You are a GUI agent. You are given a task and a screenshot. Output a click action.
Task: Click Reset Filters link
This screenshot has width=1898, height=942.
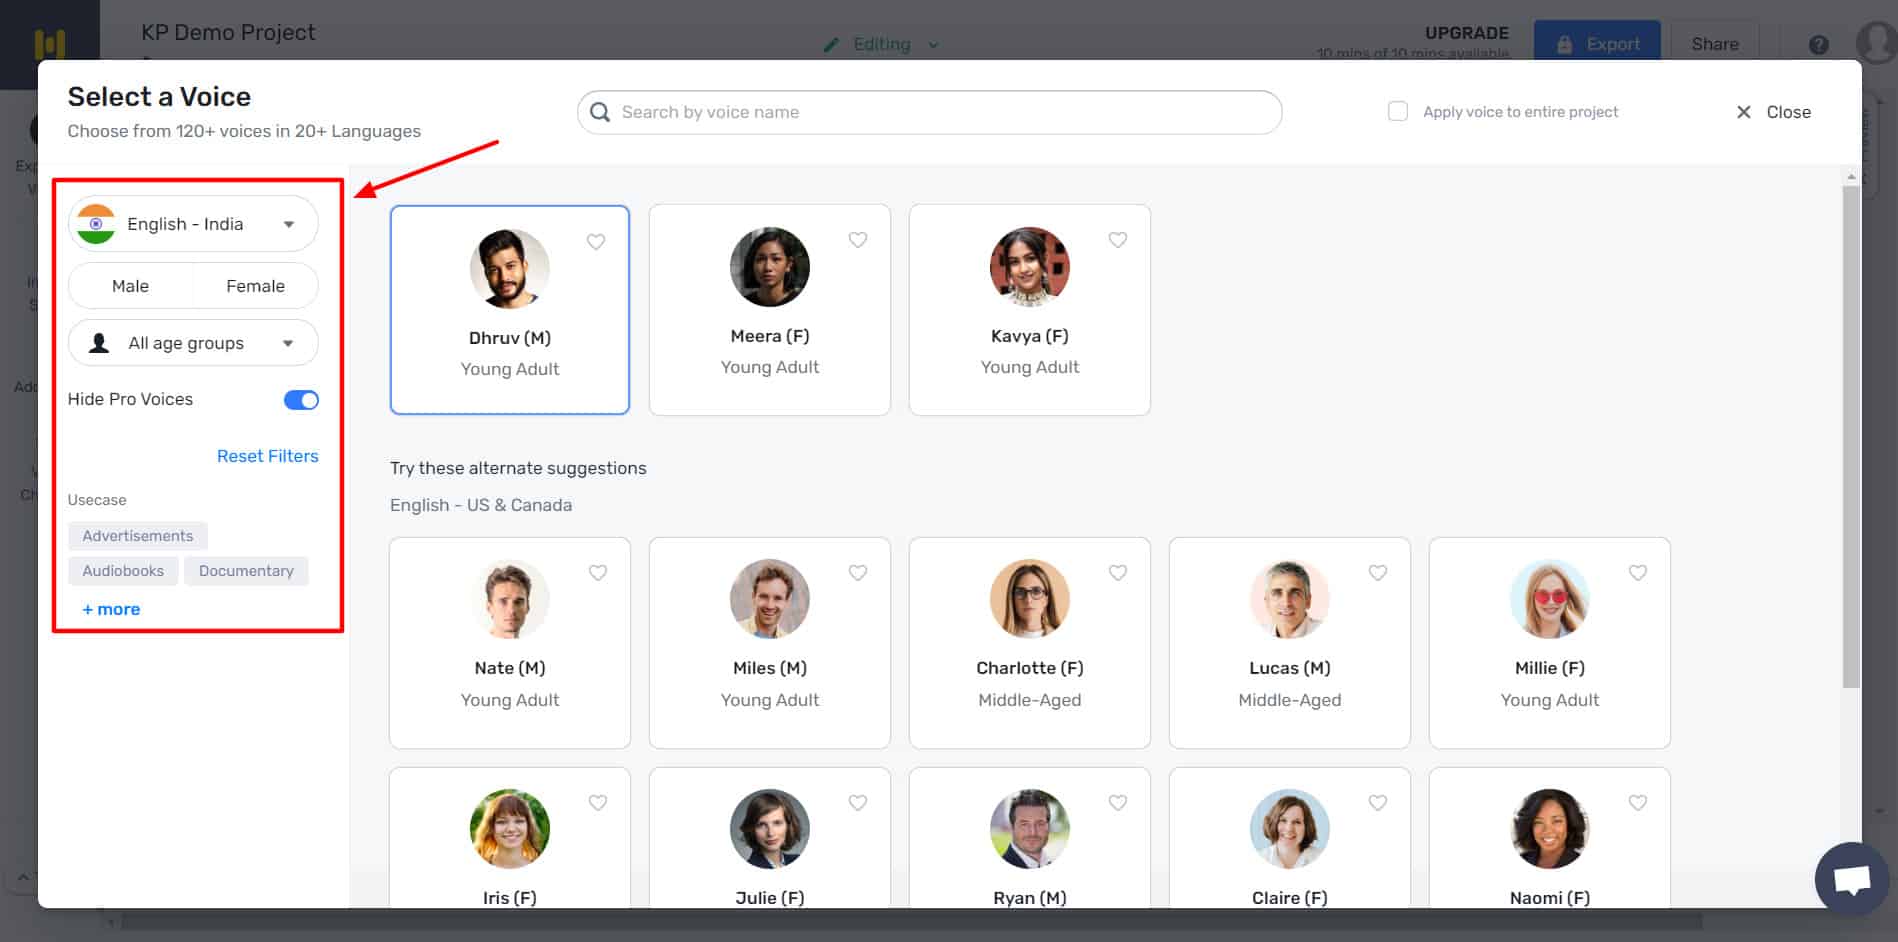coord(268,456)
